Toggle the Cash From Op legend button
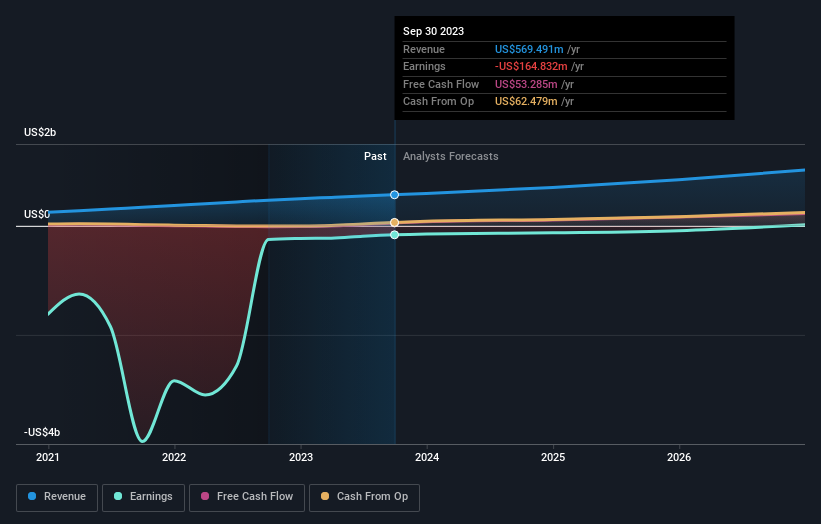 click(x=364, y=497)
